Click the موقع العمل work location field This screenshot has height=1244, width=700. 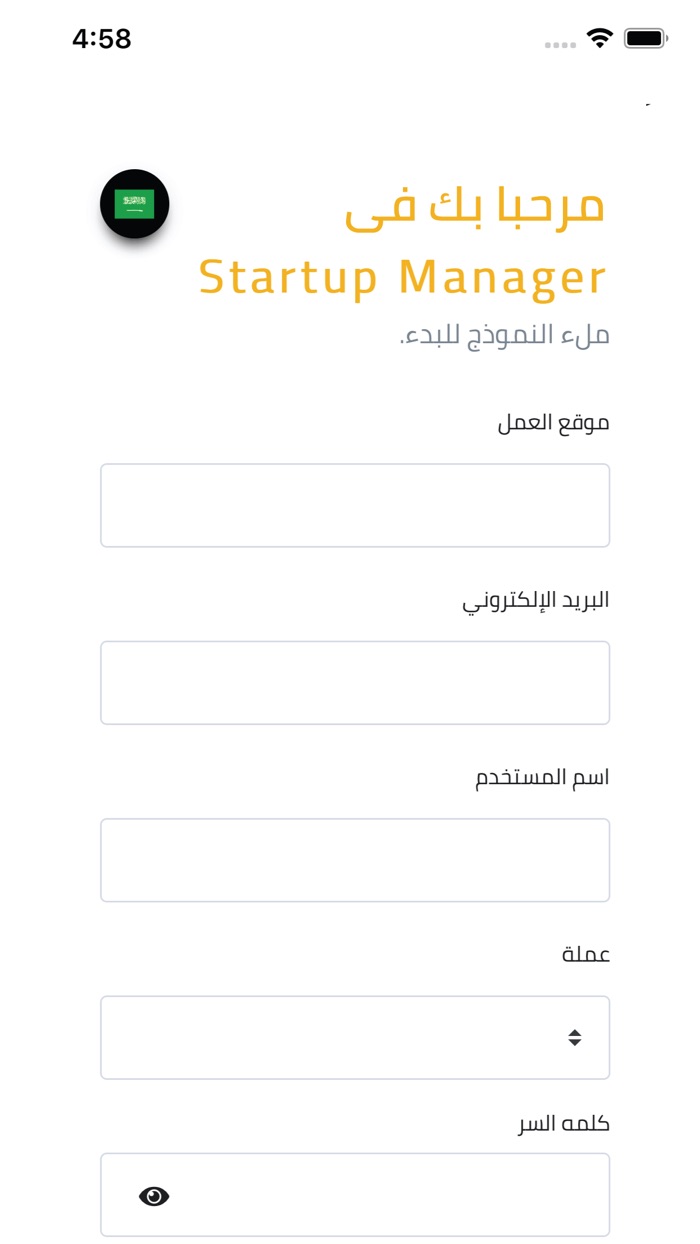tap(355, 504)
